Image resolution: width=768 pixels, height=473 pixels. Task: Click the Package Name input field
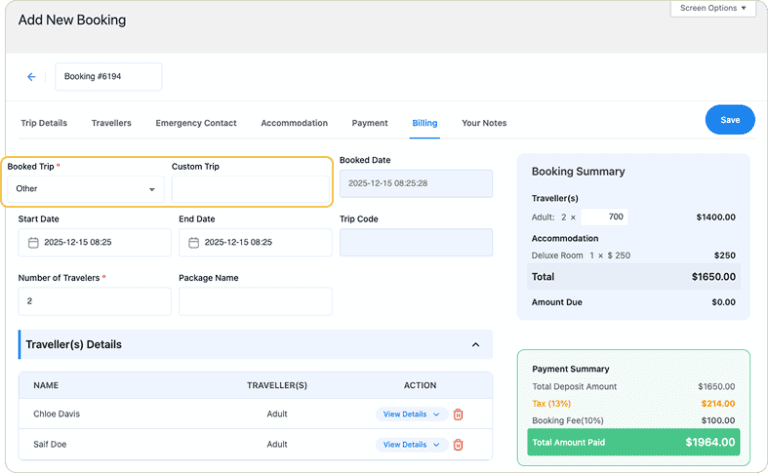[x=255, y=301]
